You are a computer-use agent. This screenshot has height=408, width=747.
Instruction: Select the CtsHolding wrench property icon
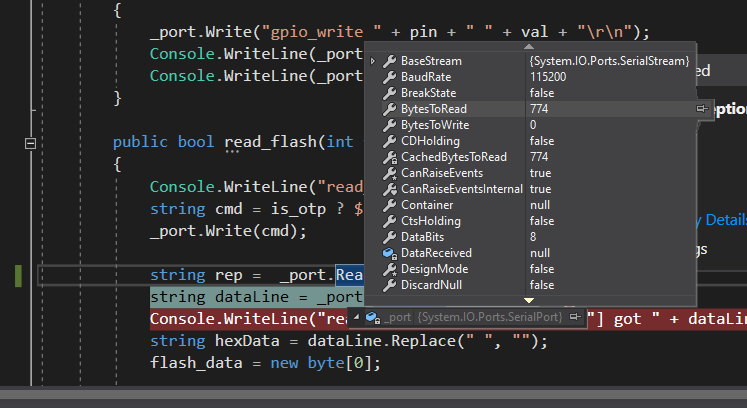click(390, 221)
